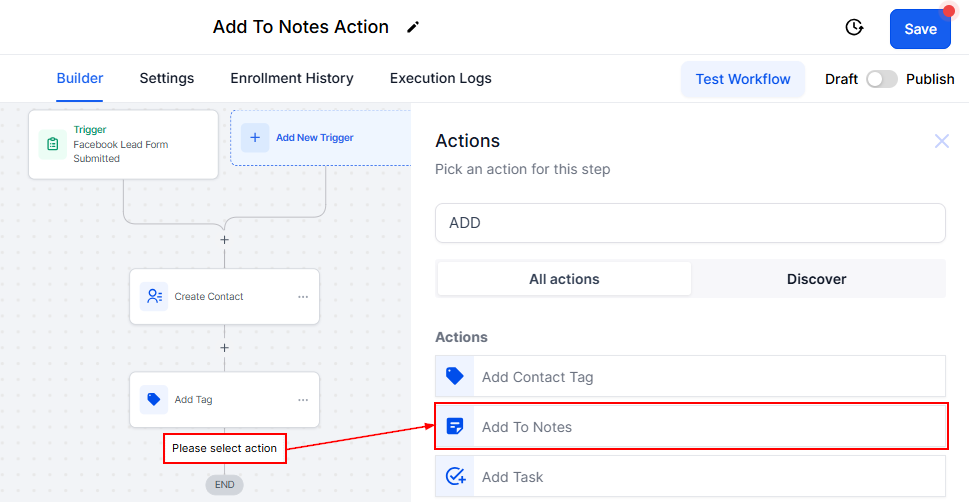
Task: Click plus connector above Create Contact
Action: [x=224, y=240]
